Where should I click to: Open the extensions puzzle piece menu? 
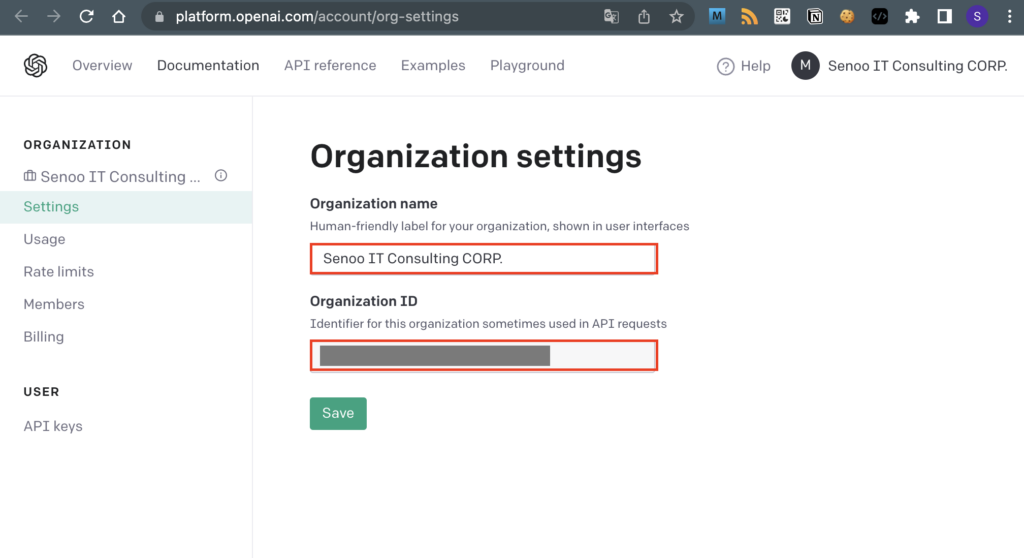click(912, 16)
